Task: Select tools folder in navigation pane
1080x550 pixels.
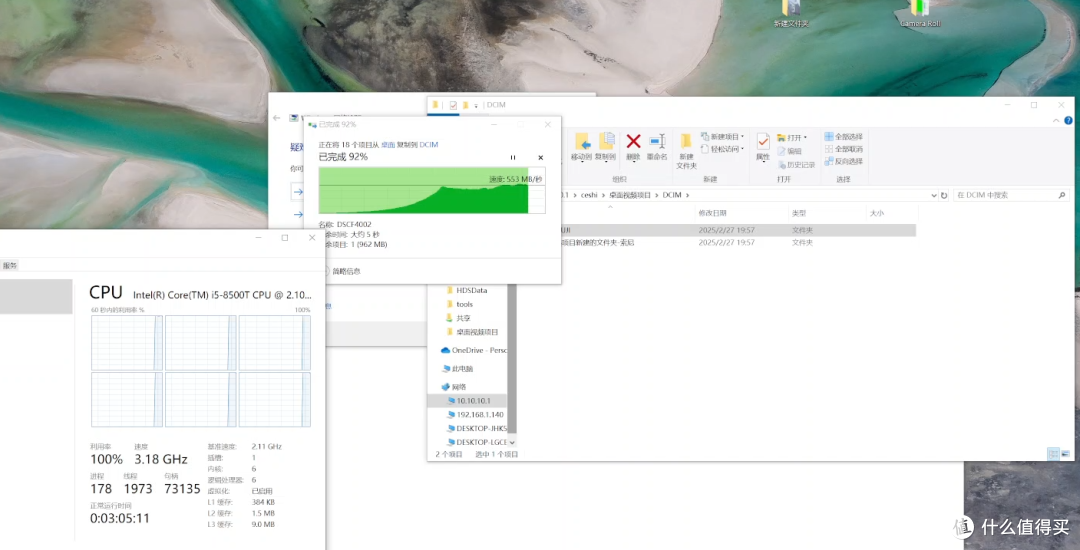Action: [x=459, y=304]
